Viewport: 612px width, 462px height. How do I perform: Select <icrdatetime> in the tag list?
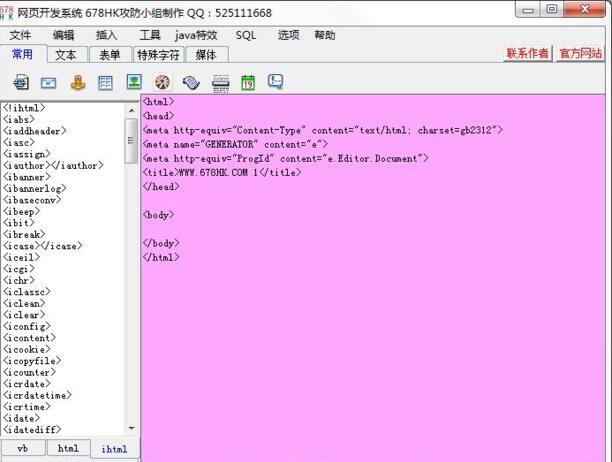(37, 395)
